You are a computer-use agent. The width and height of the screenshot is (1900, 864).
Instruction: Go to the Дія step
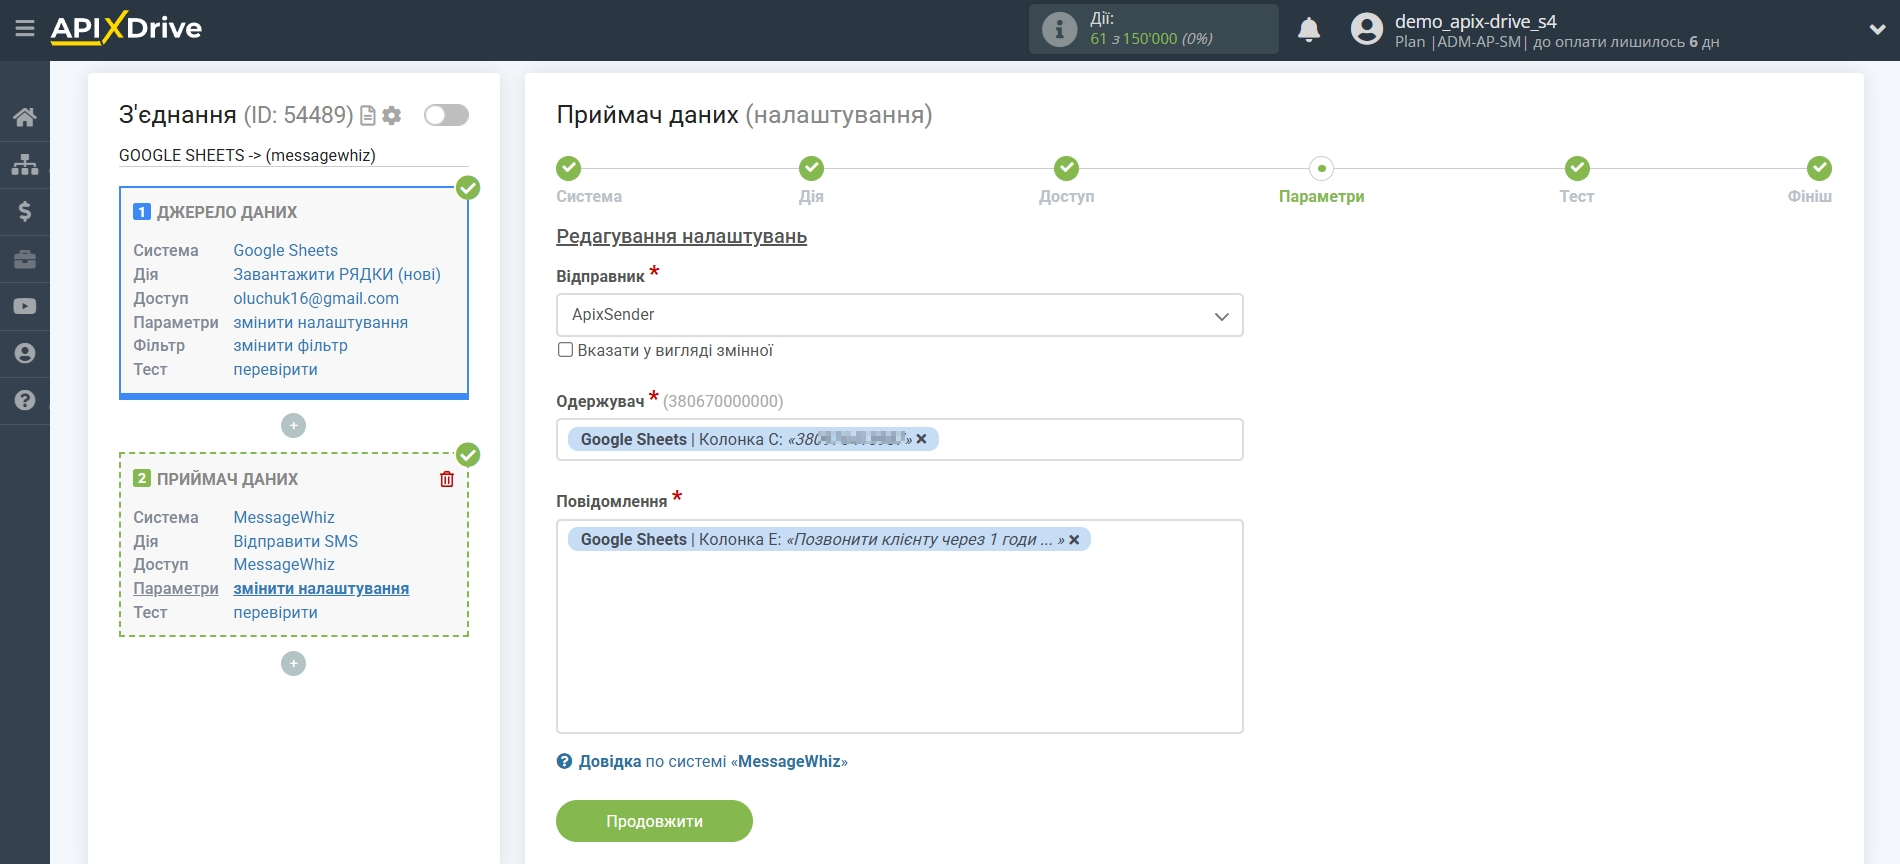[x=811, y=168]
